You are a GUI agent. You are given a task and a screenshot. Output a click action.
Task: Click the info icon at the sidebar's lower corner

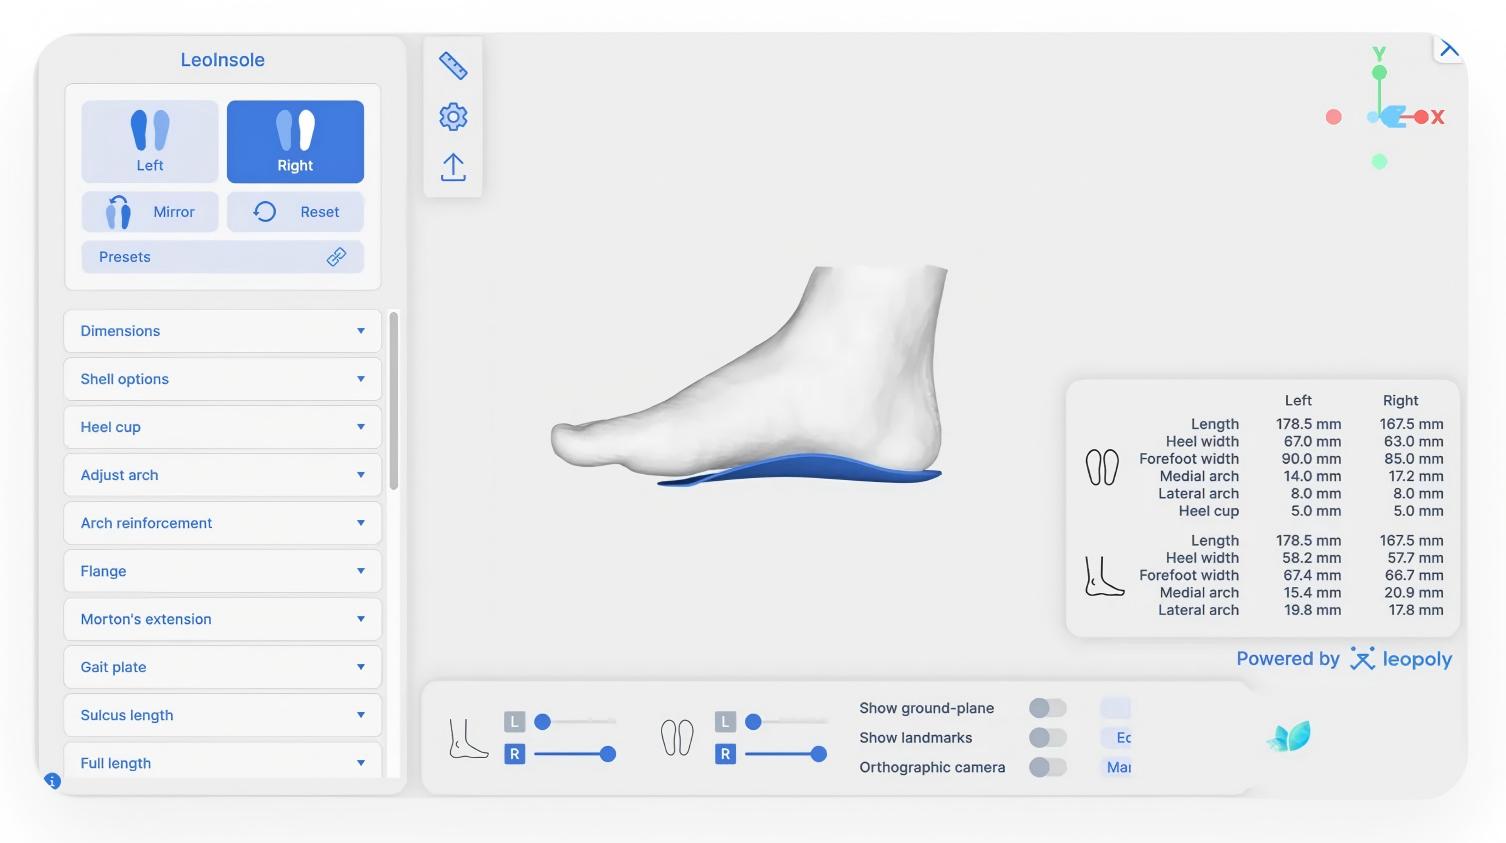coord(53,781)
